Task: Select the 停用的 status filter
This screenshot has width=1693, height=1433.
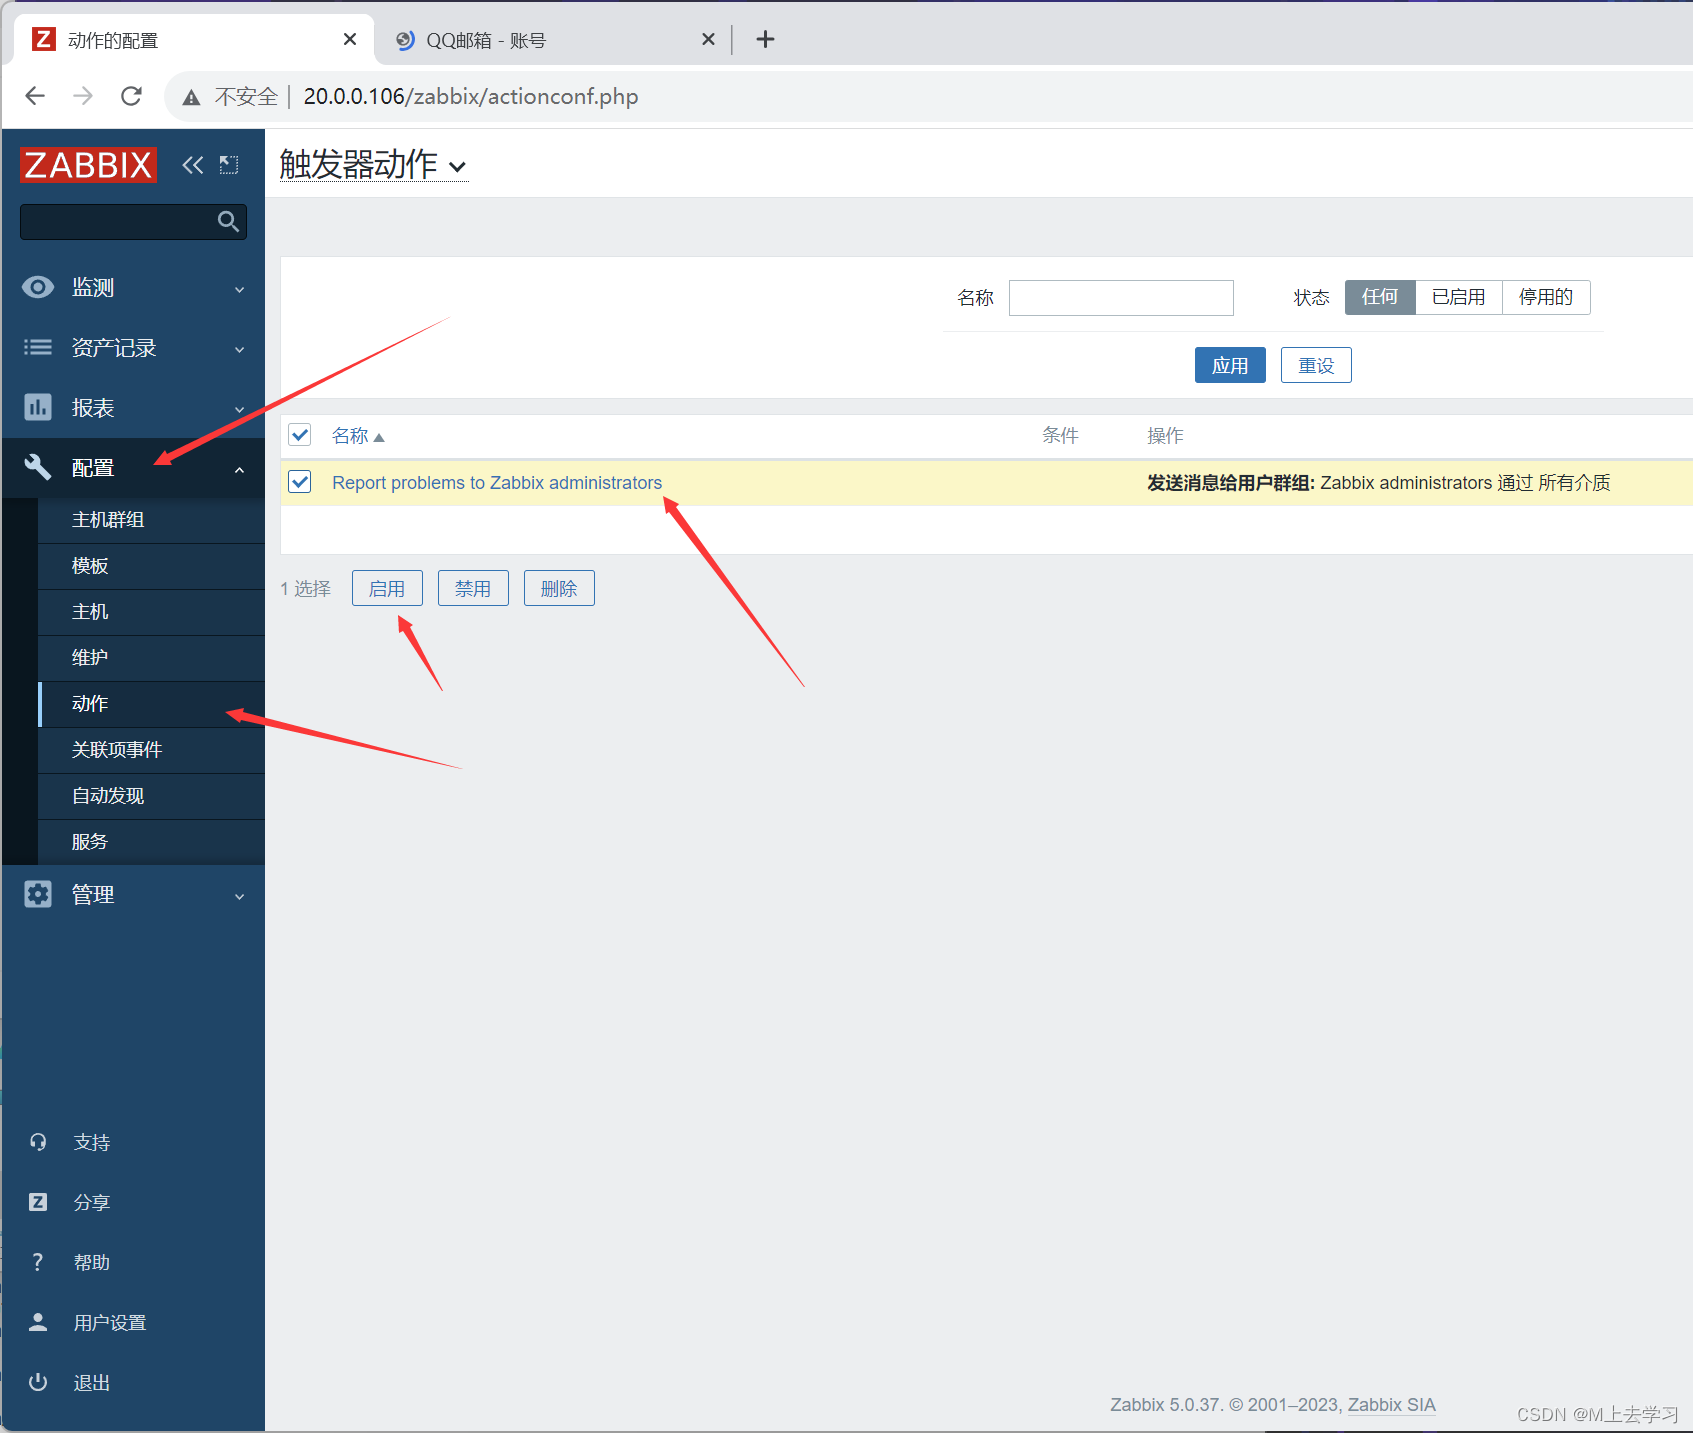Action: coord(1546,297)
